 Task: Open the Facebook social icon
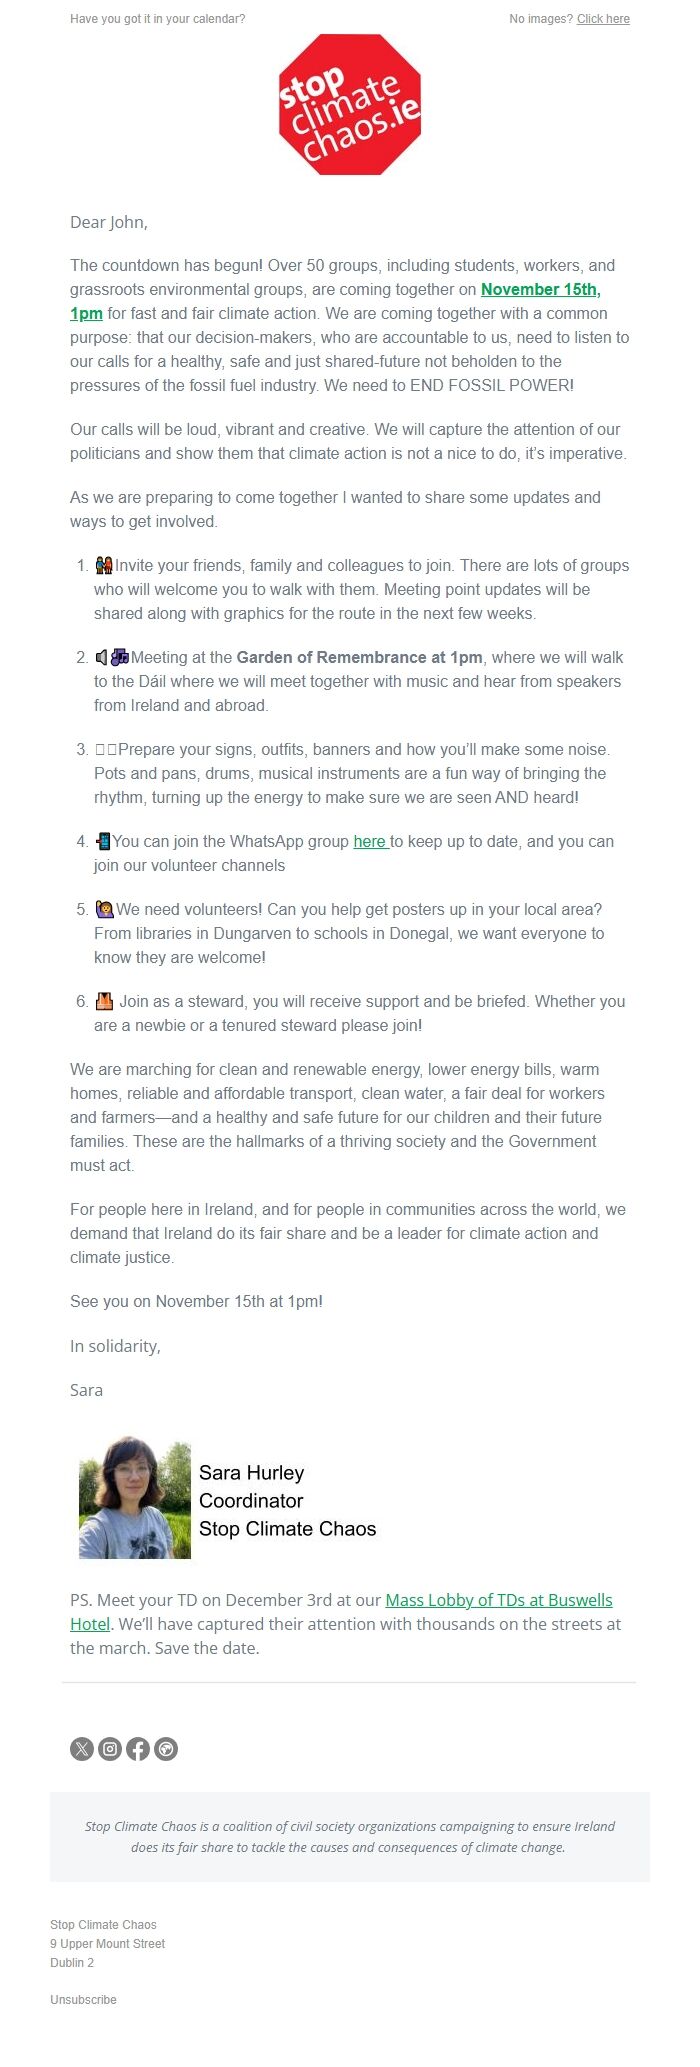[x=138, y=1749]
